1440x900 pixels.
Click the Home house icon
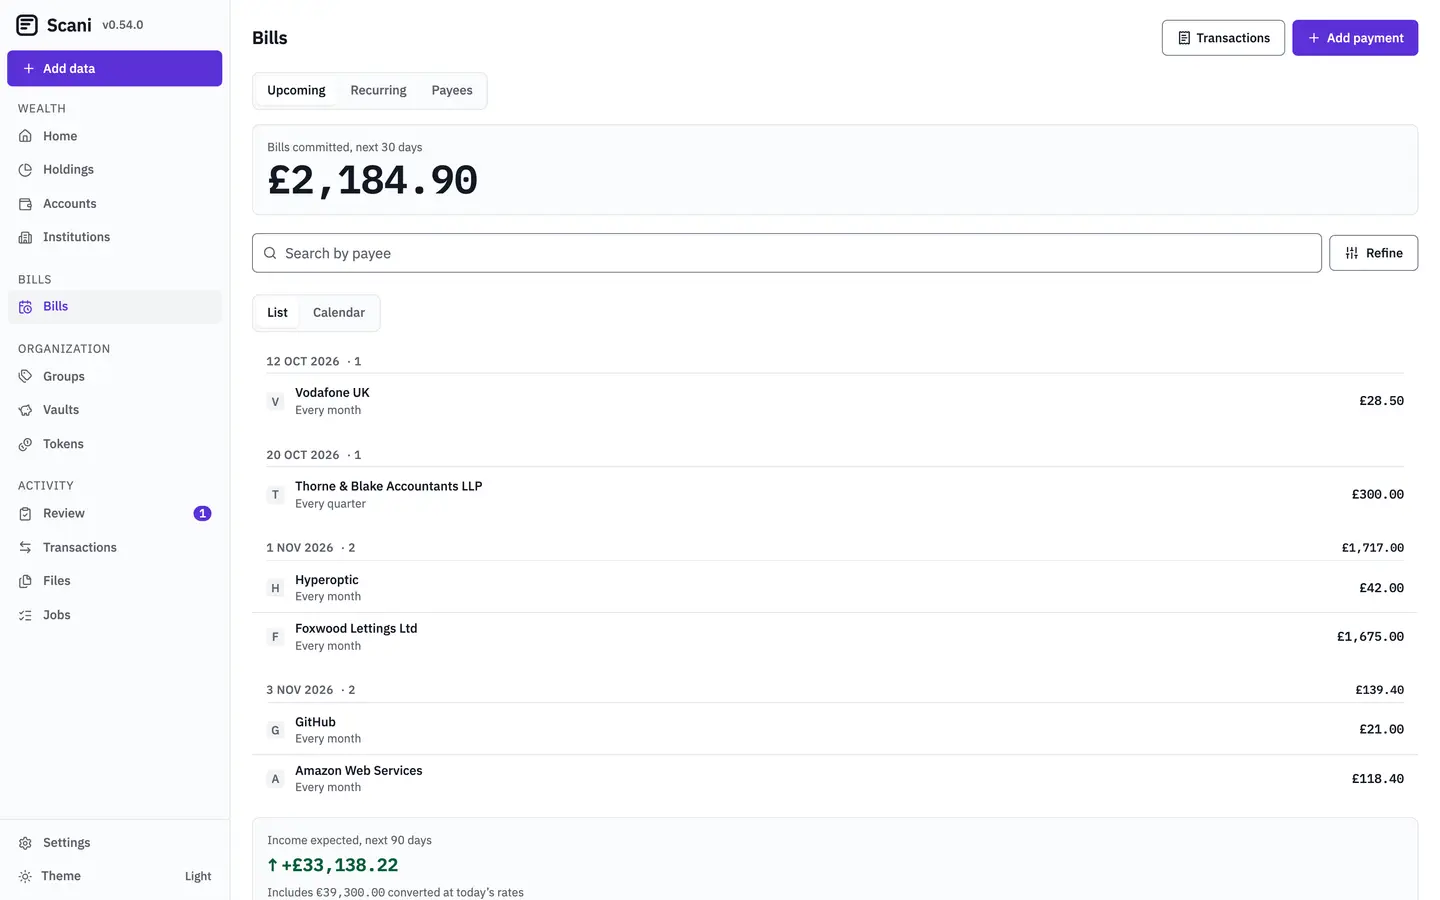tap(25, 136)
